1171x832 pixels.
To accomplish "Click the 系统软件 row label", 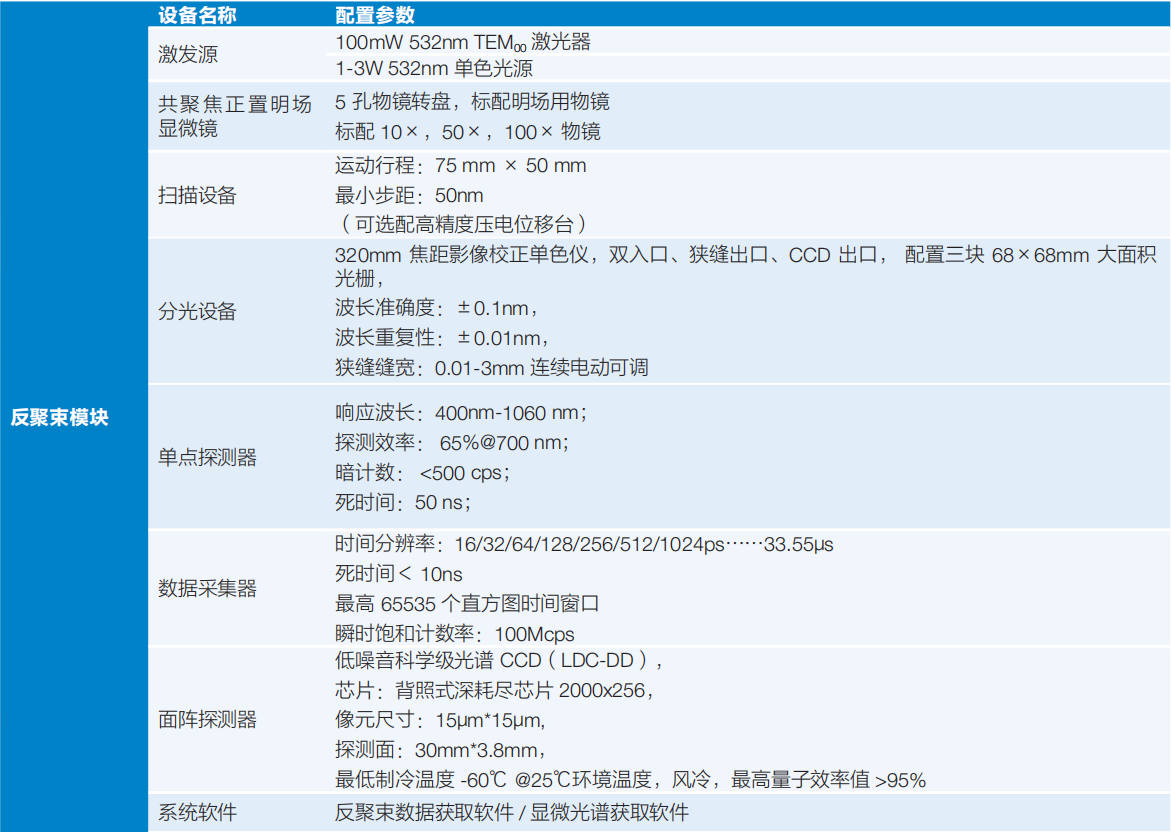I will tap(197, 812).
